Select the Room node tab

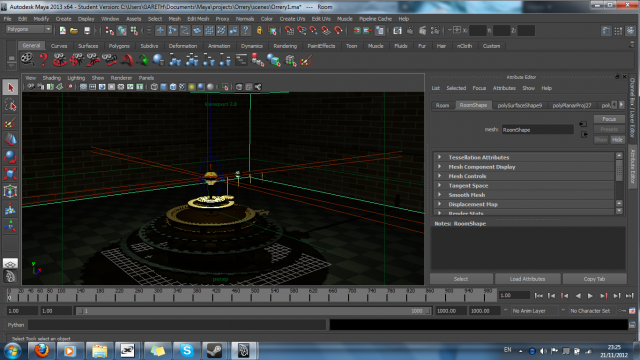pyautogui.click(x=442, y=105)
